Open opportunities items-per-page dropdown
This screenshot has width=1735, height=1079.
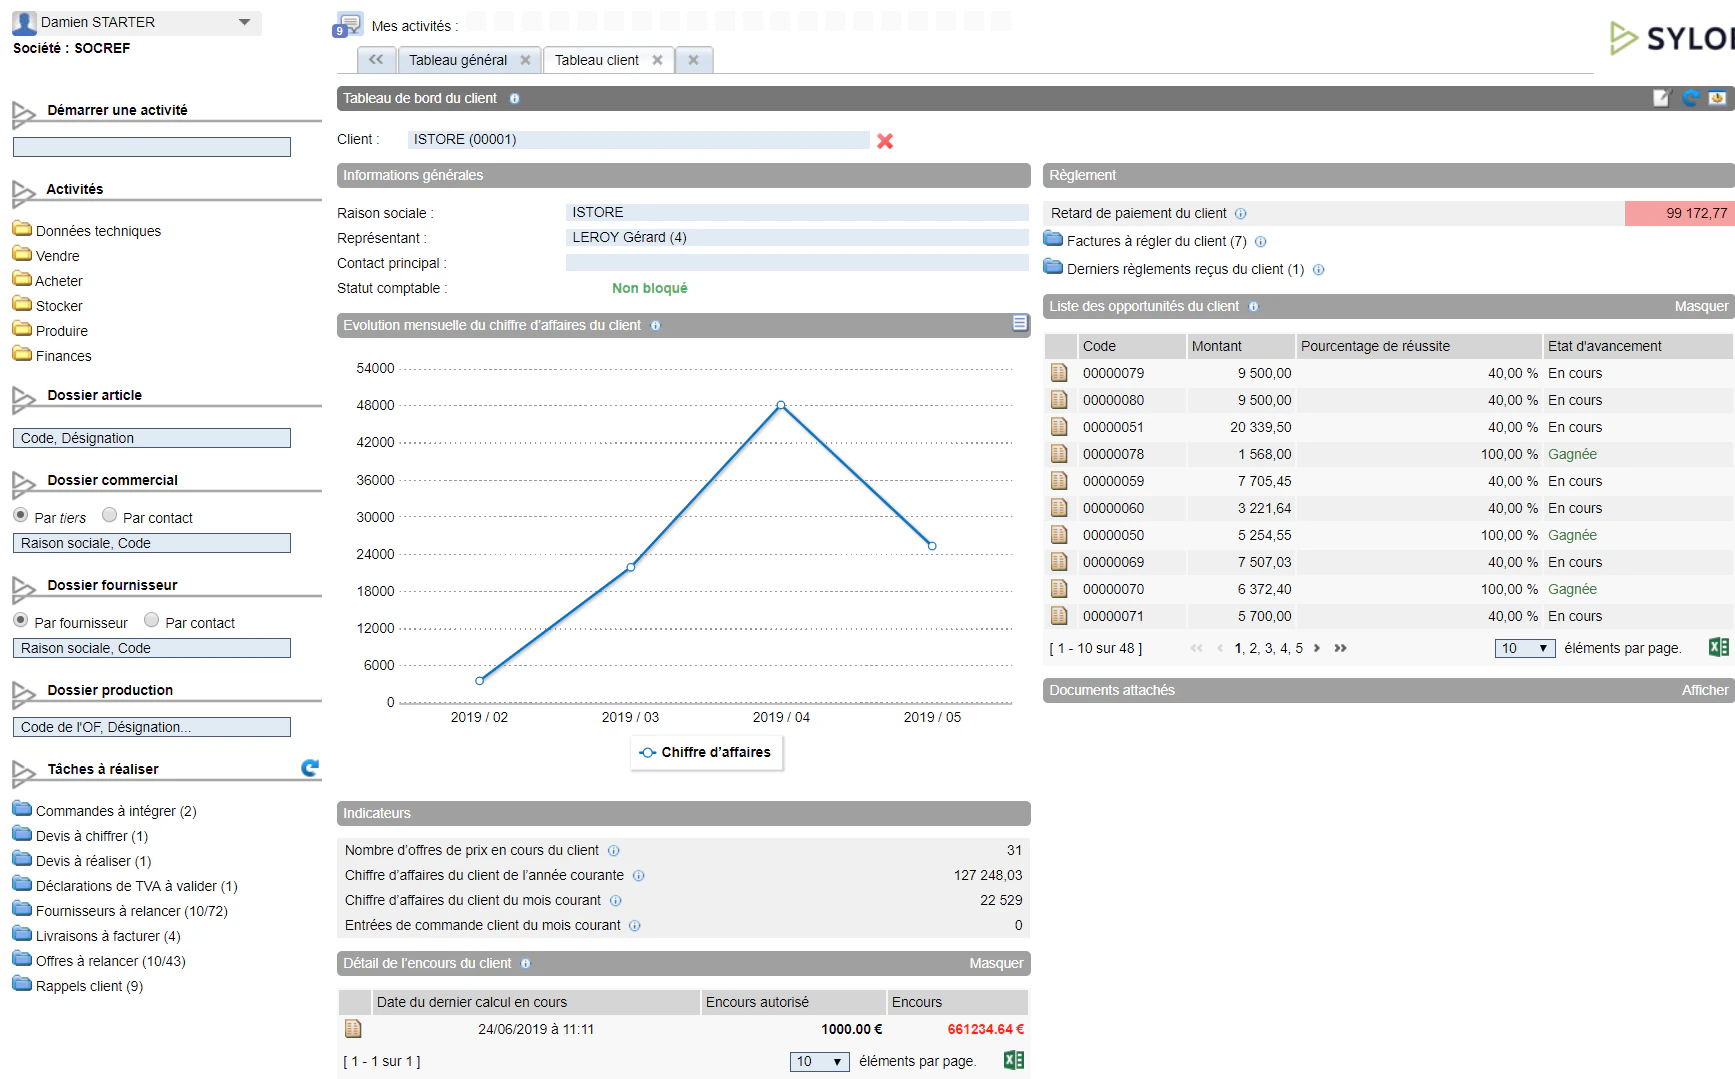click(x=1525, y=648)
